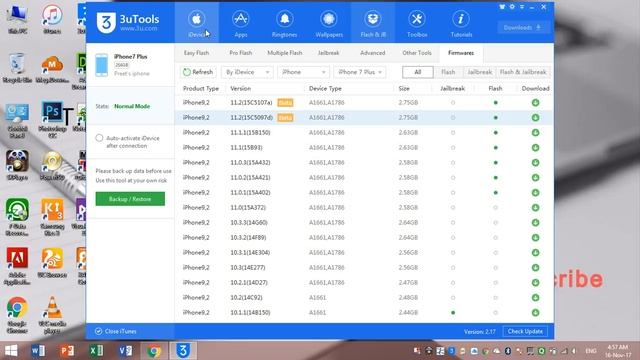Viewport: 640px width, 360px height.
Task: Click the Beta badge on 11.2(15C5107a)
Action: click(285, 103)
